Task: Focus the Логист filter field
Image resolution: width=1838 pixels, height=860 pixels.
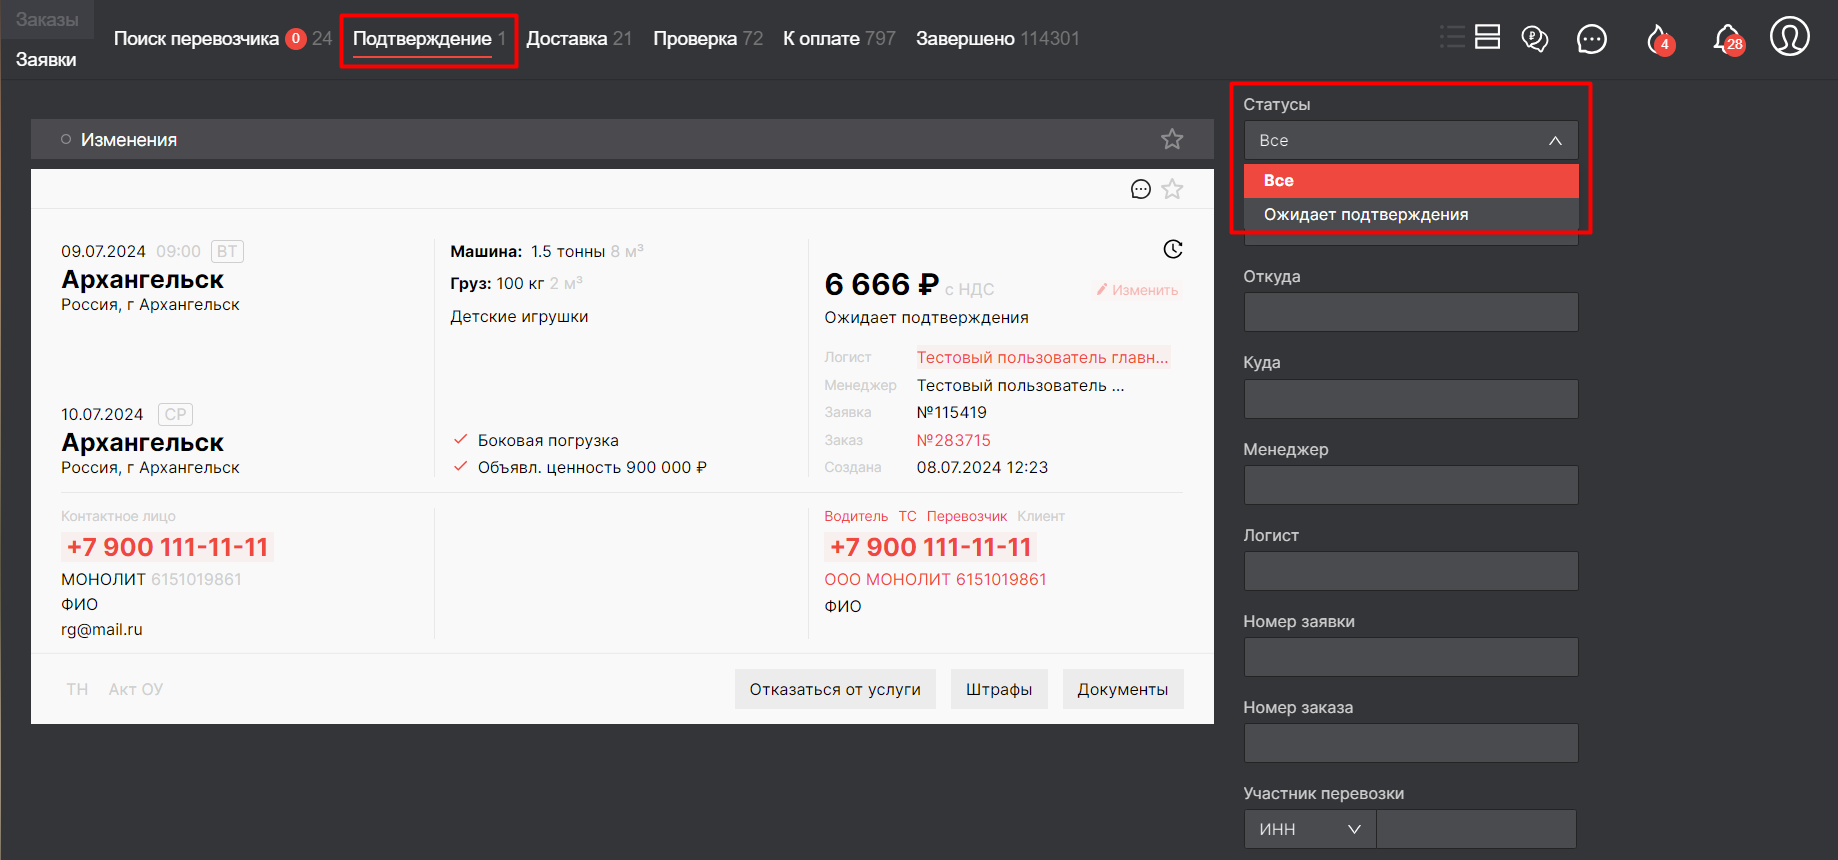Action: (1411, 571)
